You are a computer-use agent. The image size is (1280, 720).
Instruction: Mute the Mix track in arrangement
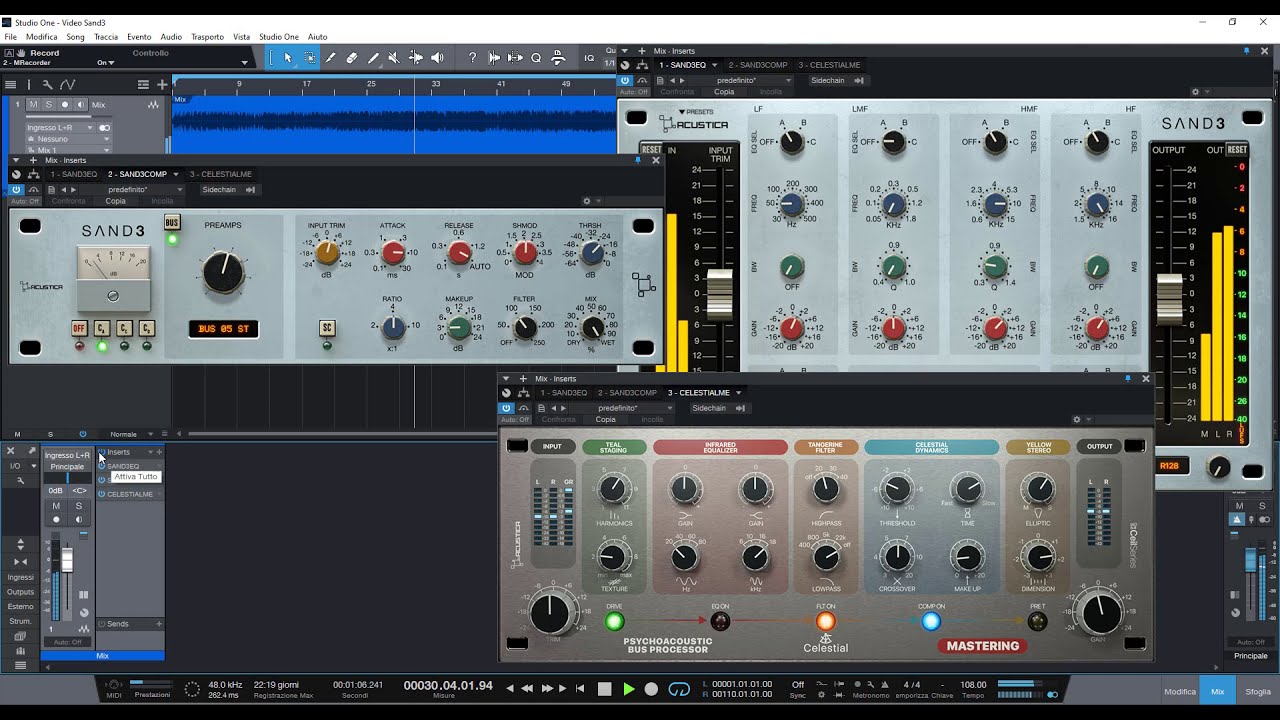(33, 104)
